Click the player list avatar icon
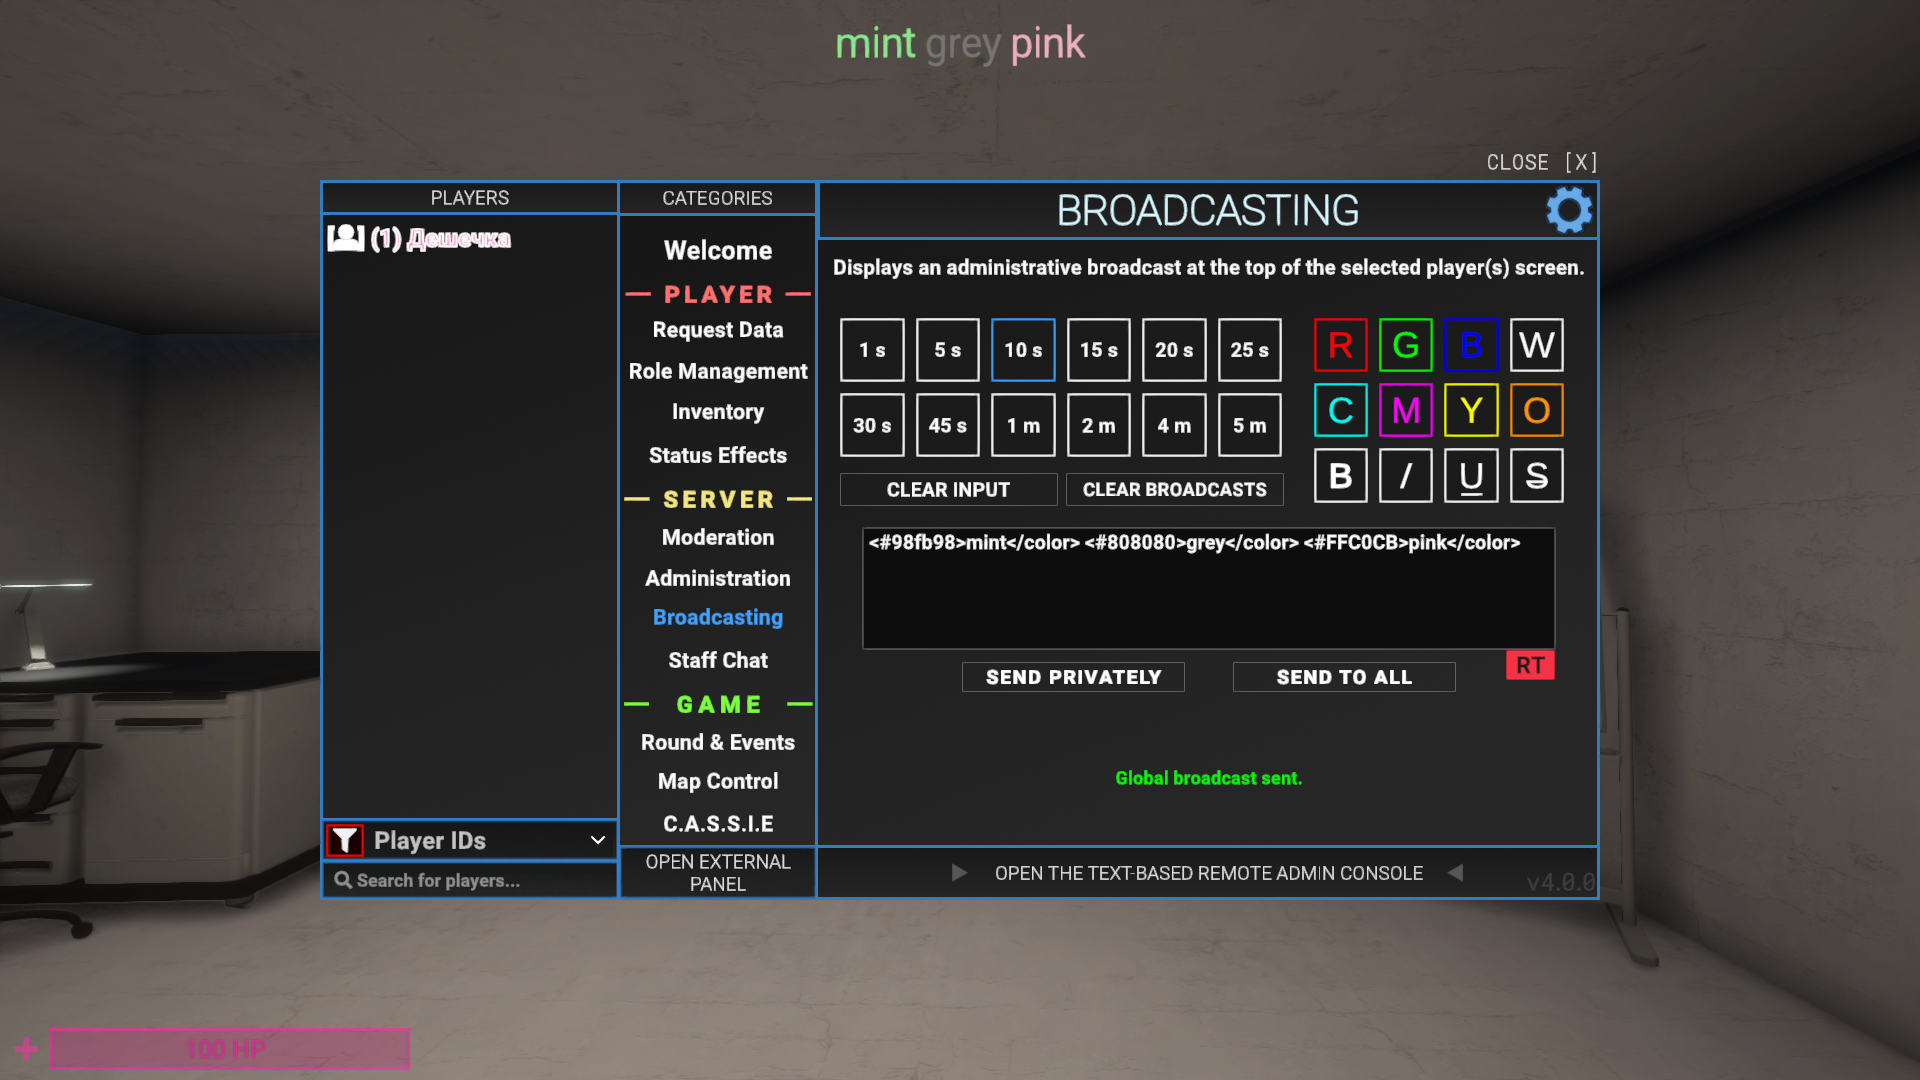The width and height of the screenshot is (1920, 1080). pyautogui.click(x=346, y=238)
